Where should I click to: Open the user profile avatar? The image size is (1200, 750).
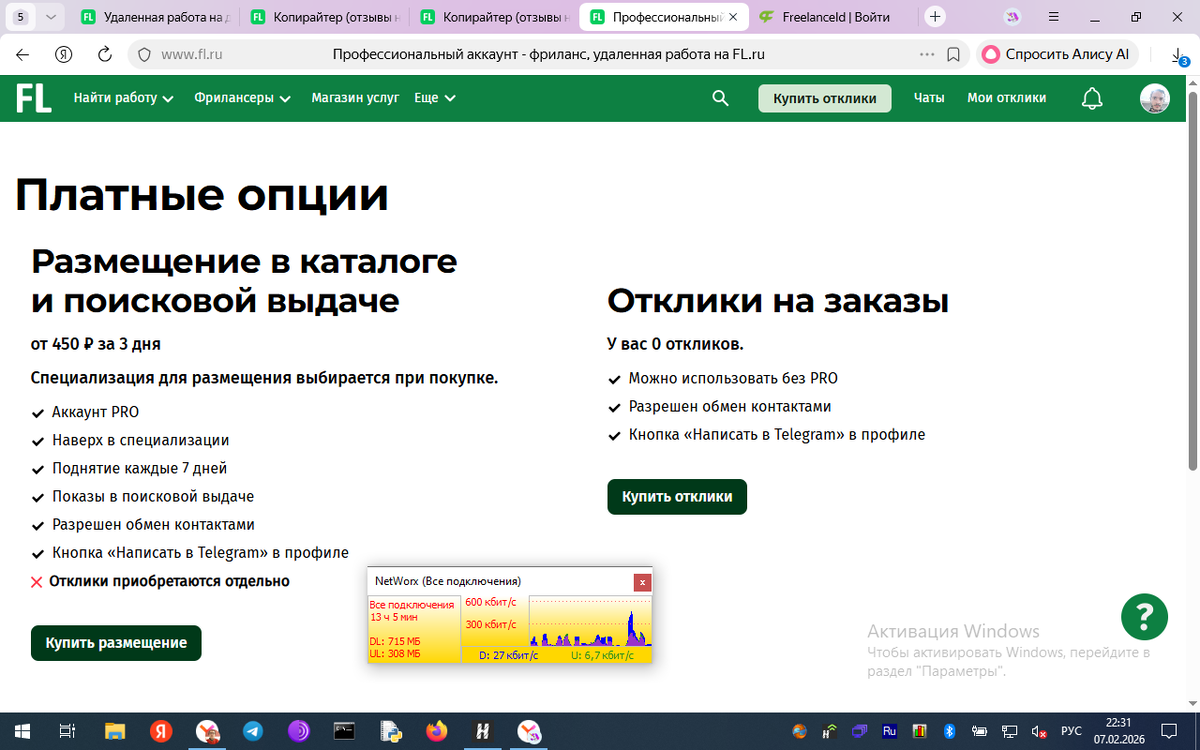click(x=1155, y=98)
